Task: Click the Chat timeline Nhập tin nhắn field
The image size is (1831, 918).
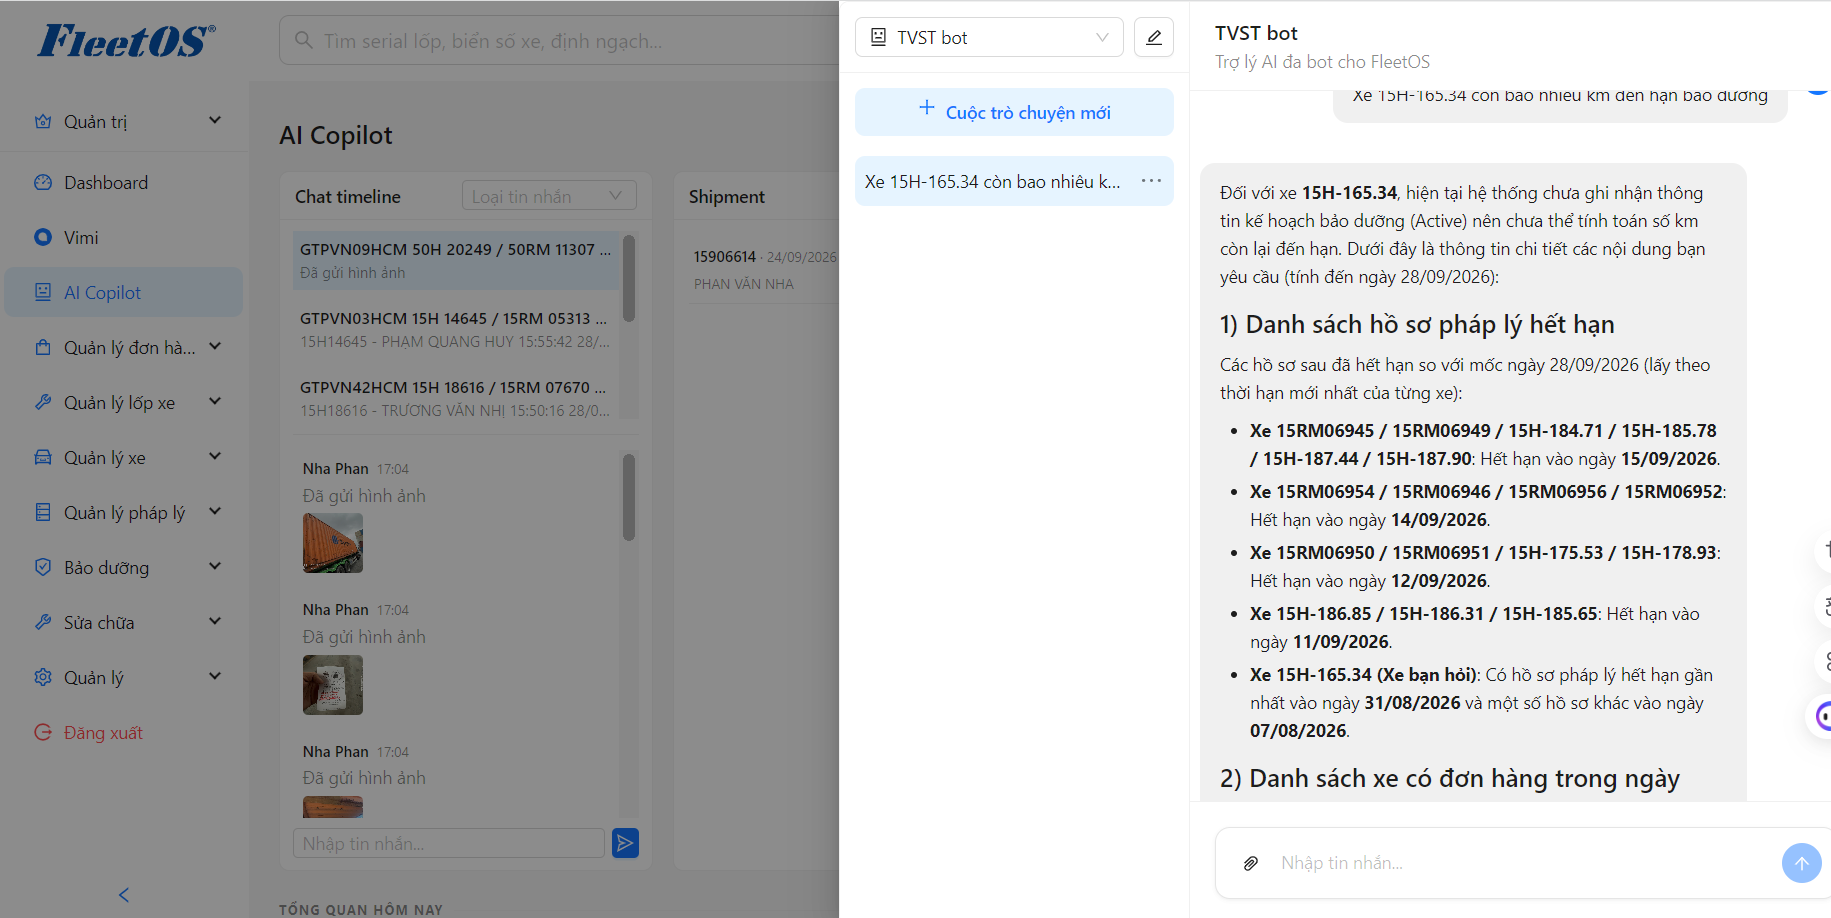Action: click(449, 843)
